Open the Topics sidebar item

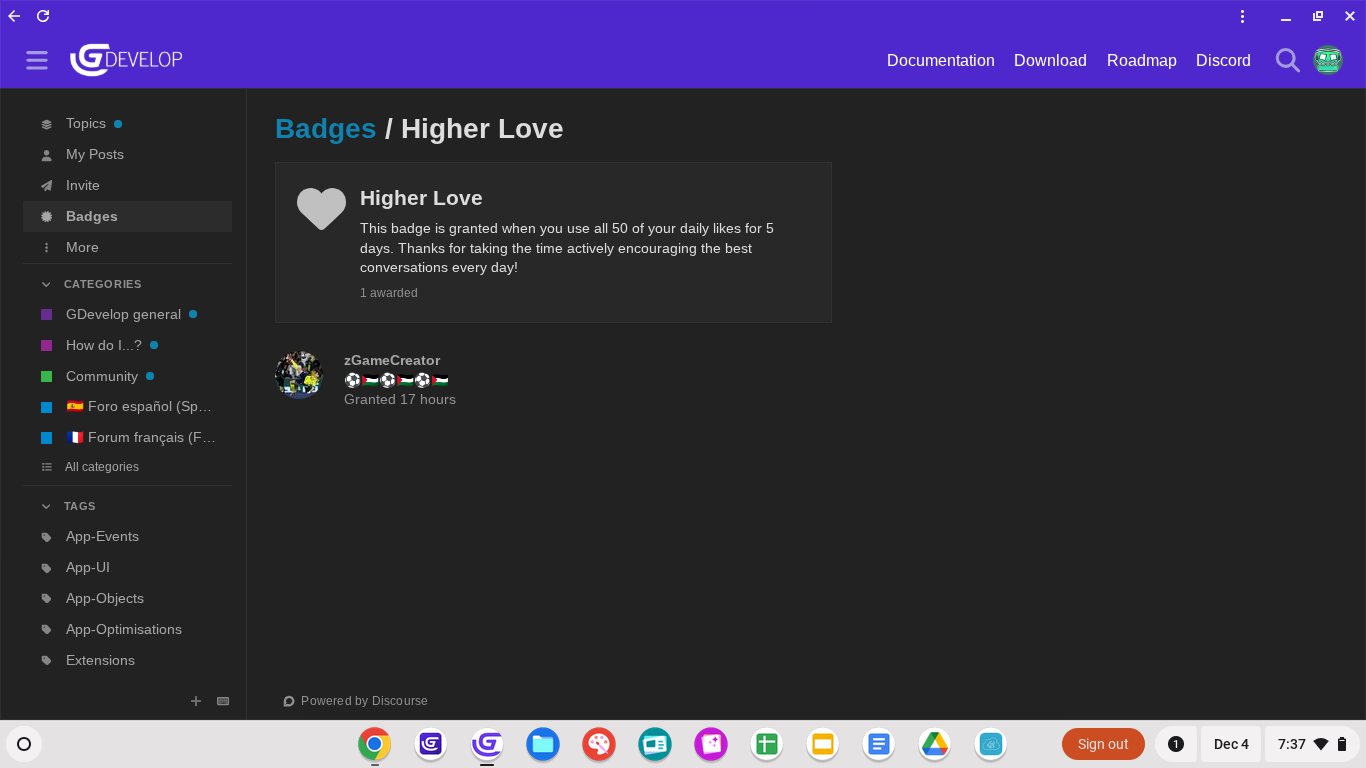pos(86,123)
